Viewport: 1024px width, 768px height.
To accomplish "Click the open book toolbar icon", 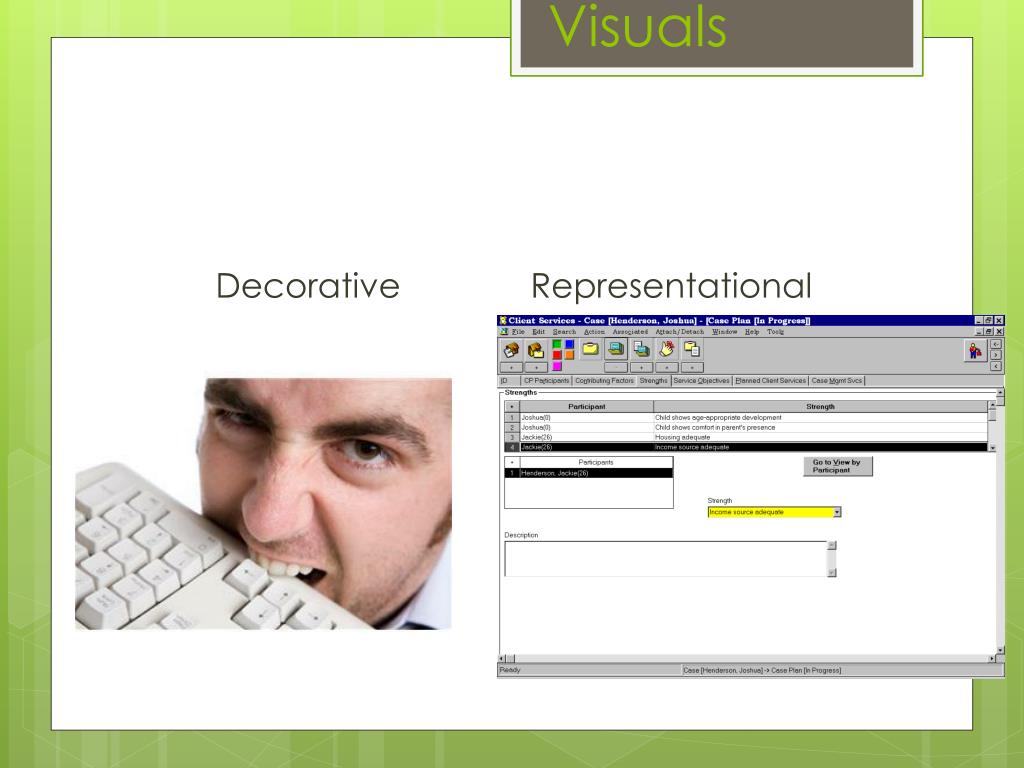I will 511,350.
